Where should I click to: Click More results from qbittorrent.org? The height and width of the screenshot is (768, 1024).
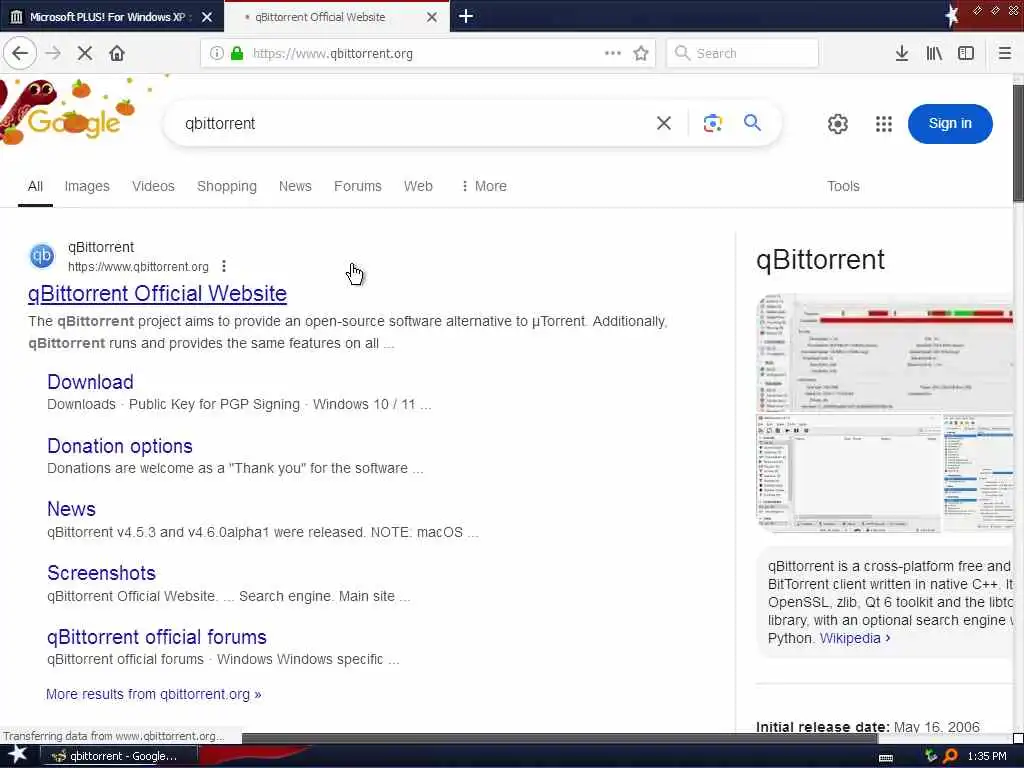tap(153, 694)
